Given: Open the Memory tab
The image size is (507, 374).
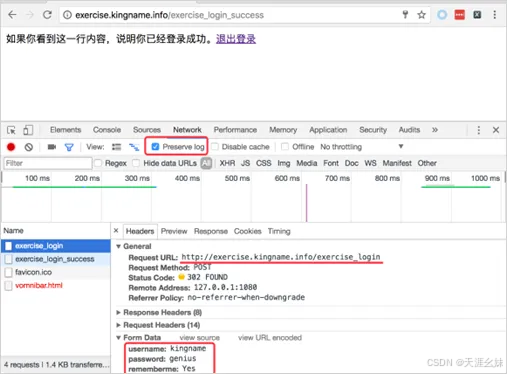Looking at the screenshot, I should point(283,130).
